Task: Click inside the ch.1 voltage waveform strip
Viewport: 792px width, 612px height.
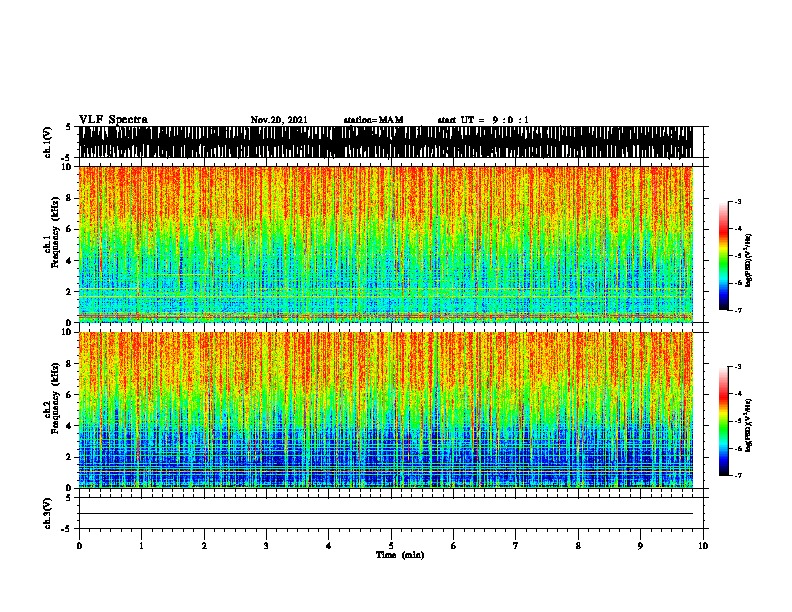Action: tap(386, 142)
